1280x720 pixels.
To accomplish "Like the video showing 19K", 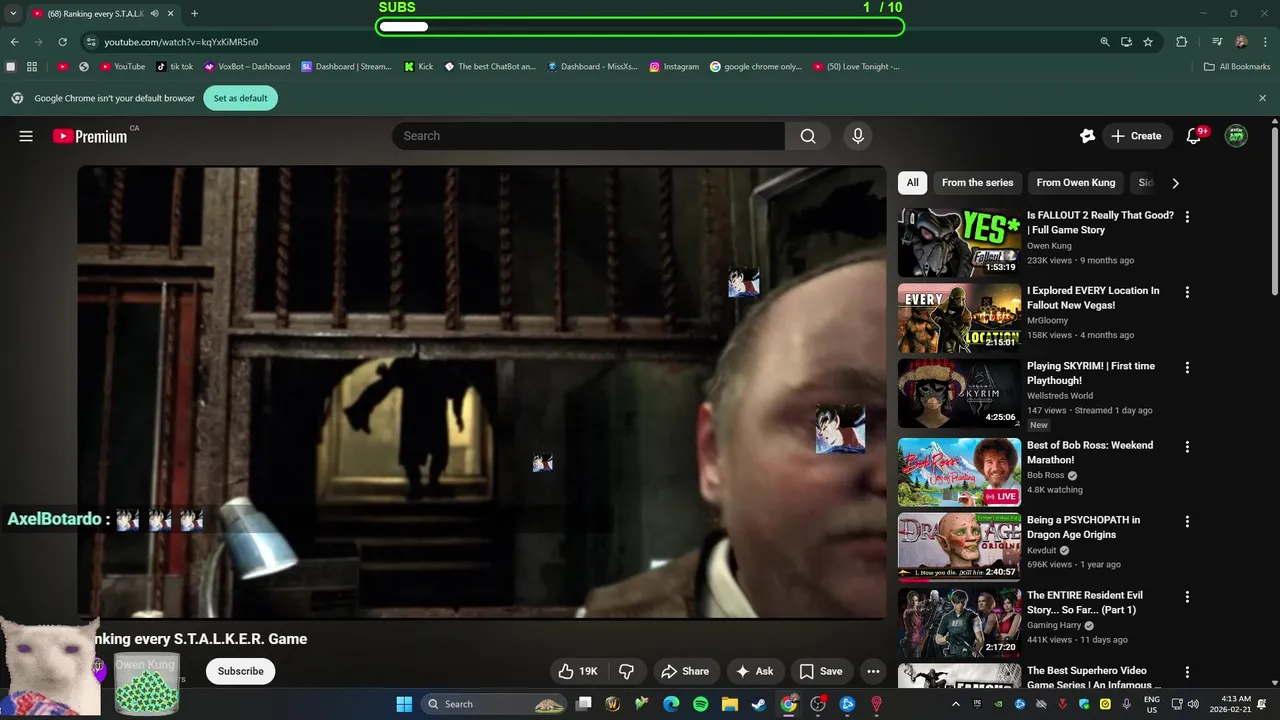I will 578,671.
